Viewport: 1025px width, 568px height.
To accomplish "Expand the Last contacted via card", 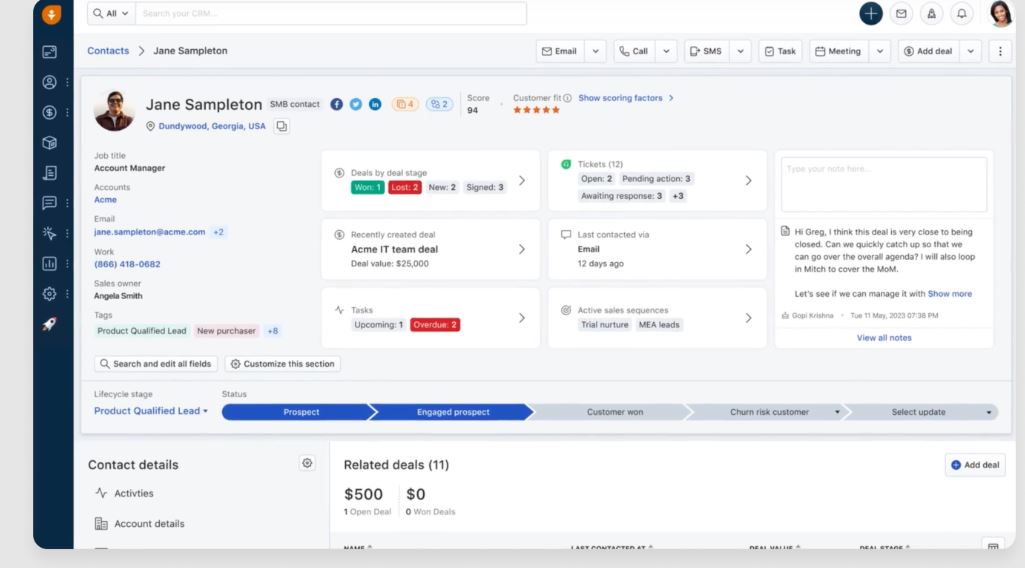I will click(x=748, y=249).
